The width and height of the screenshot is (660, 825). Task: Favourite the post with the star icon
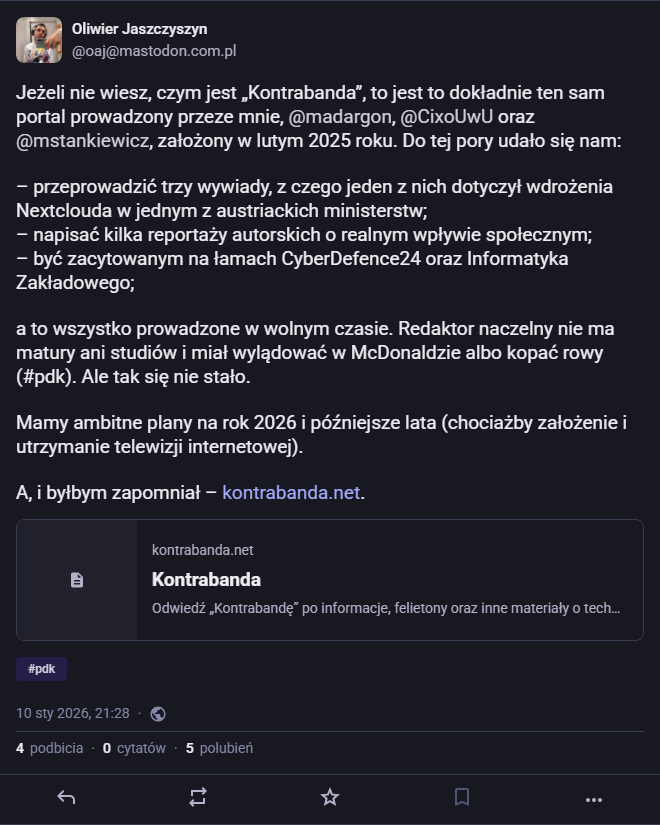pos(330,797)
